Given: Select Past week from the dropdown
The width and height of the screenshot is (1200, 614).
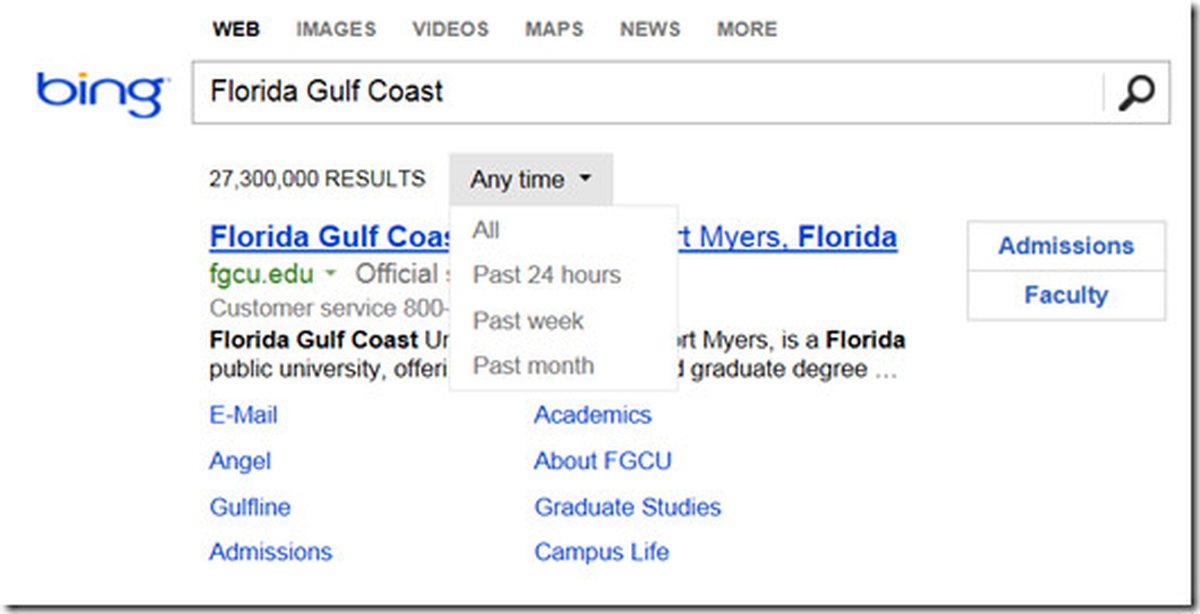Looking at the screenshot, I should (529, 321).
